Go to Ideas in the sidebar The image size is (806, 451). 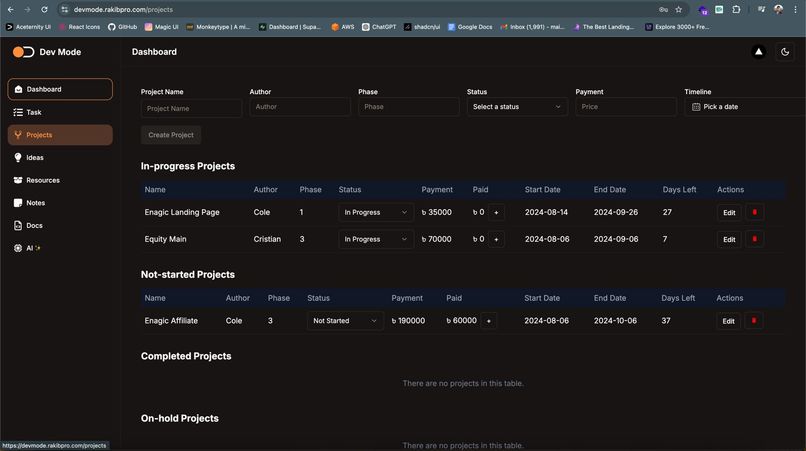tap(60, 157)
